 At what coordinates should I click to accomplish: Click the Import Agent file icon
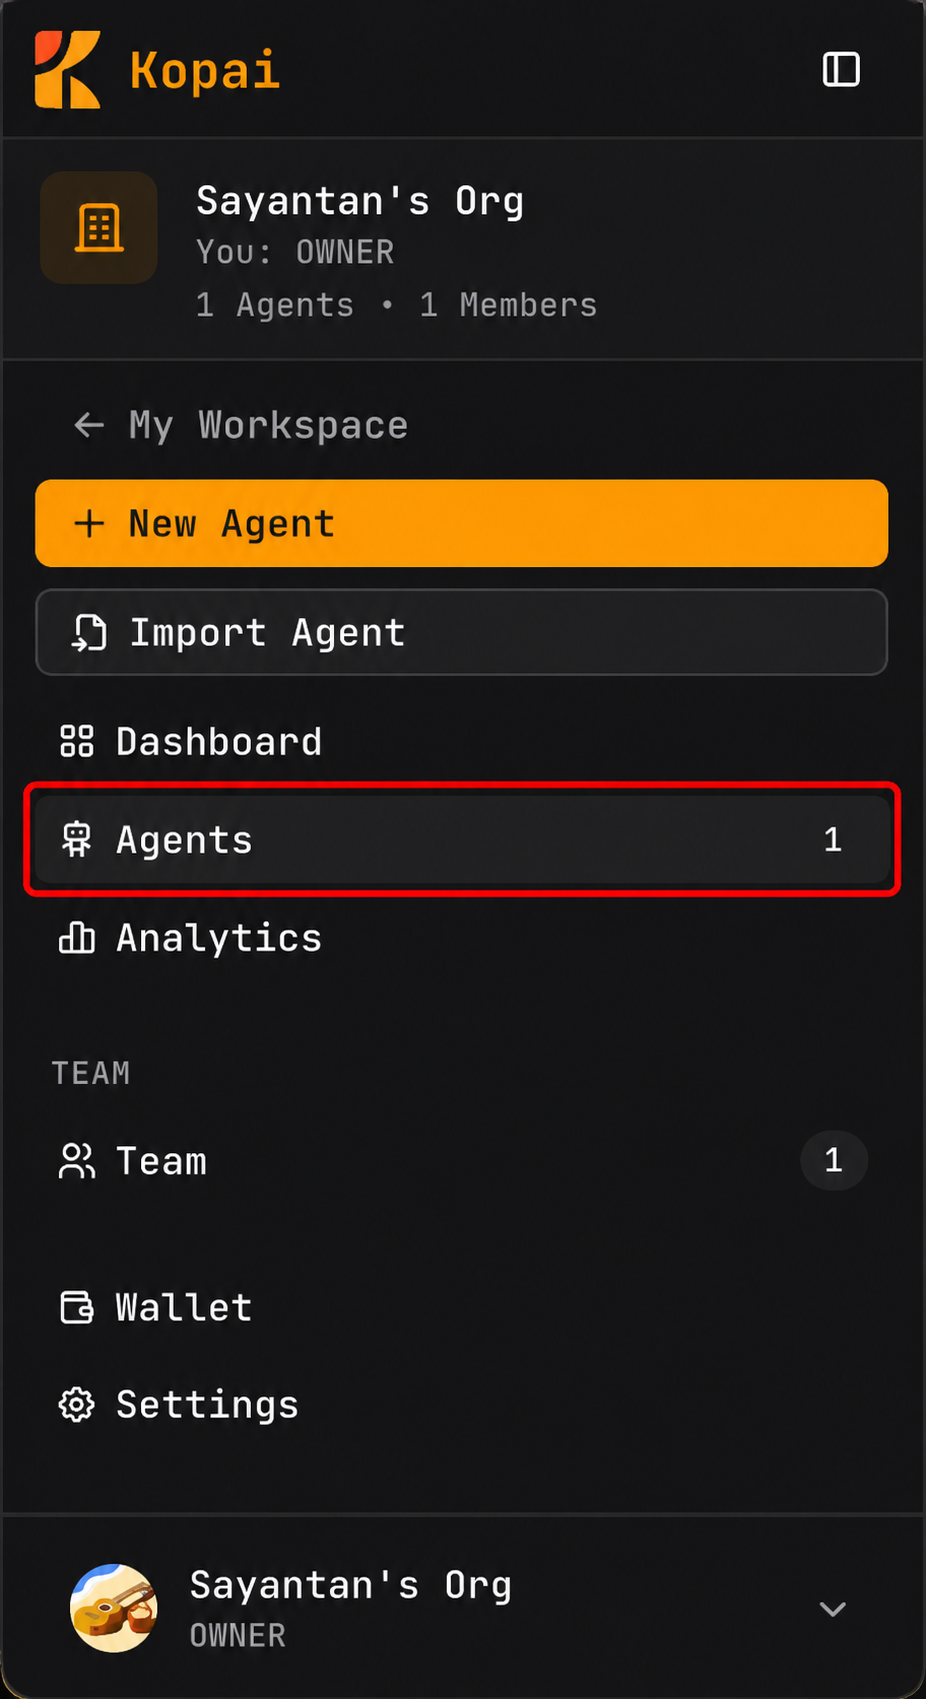[x=89, y=633]
